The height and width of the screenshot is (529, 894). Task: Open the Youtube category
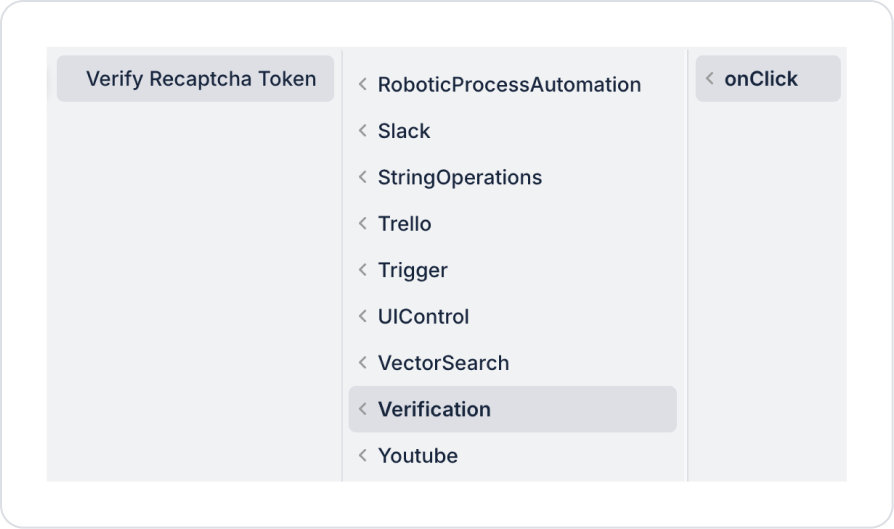pyautogui.click(x=417, y=456)
